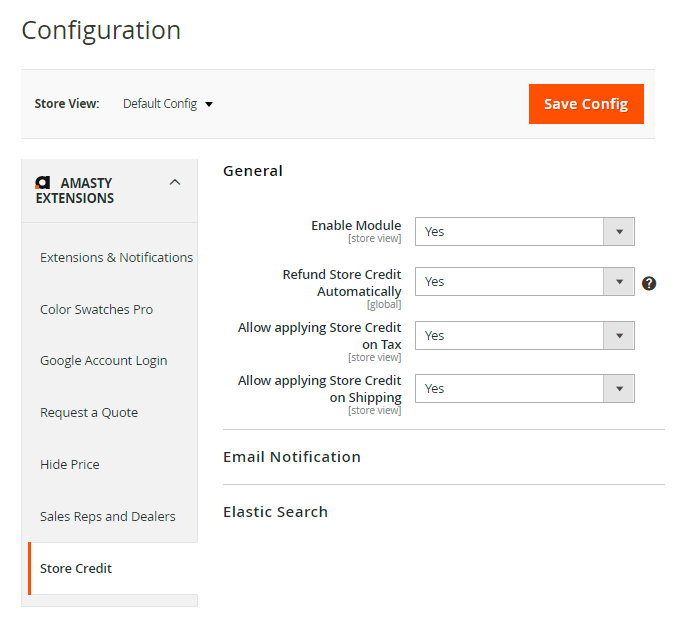Select Google Account Login in sidebar

(103, 361)
